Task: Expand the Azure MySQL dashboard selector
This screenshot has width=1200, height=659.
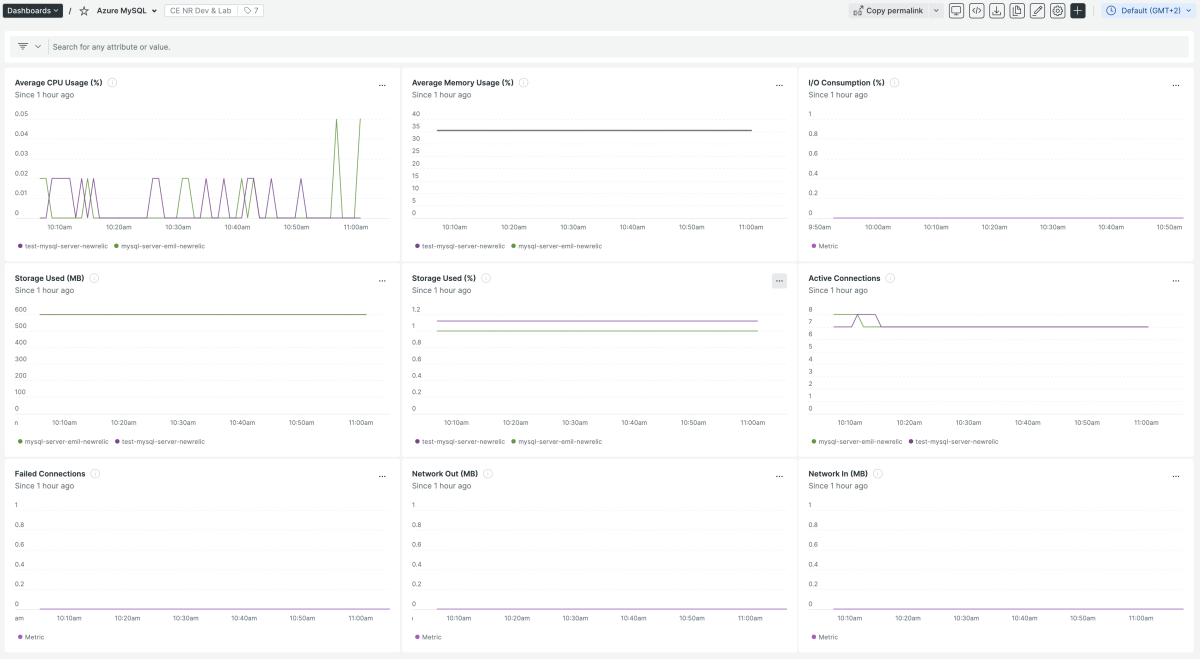Action: tap(126, 11)
